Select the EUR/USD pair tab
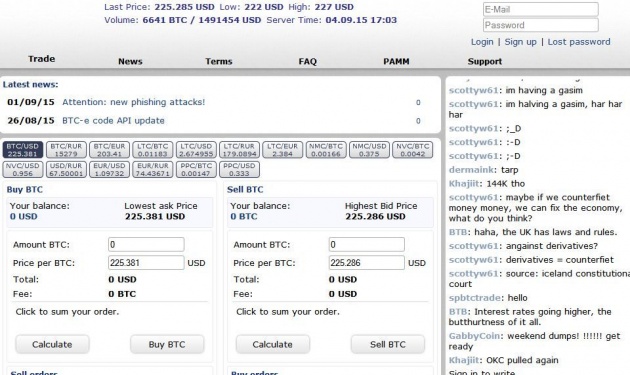 click(109, 169)
